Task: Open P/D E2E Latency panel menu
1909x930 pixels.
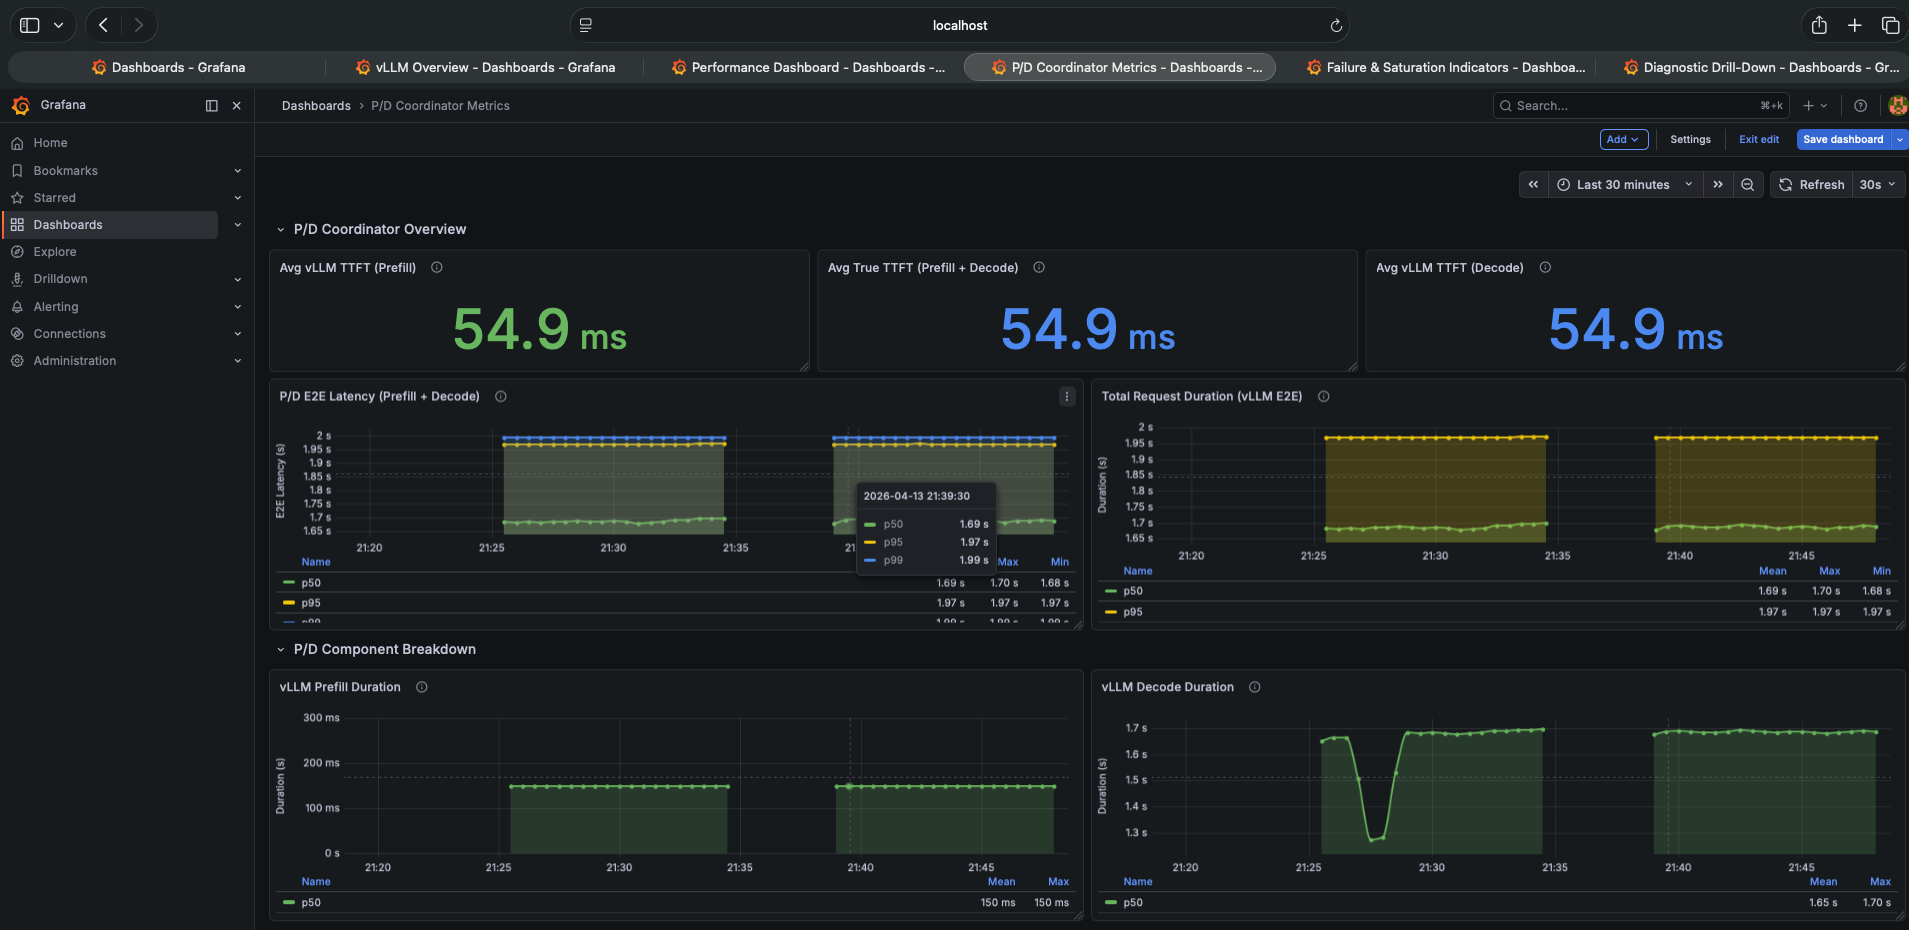Action: 1067,397
